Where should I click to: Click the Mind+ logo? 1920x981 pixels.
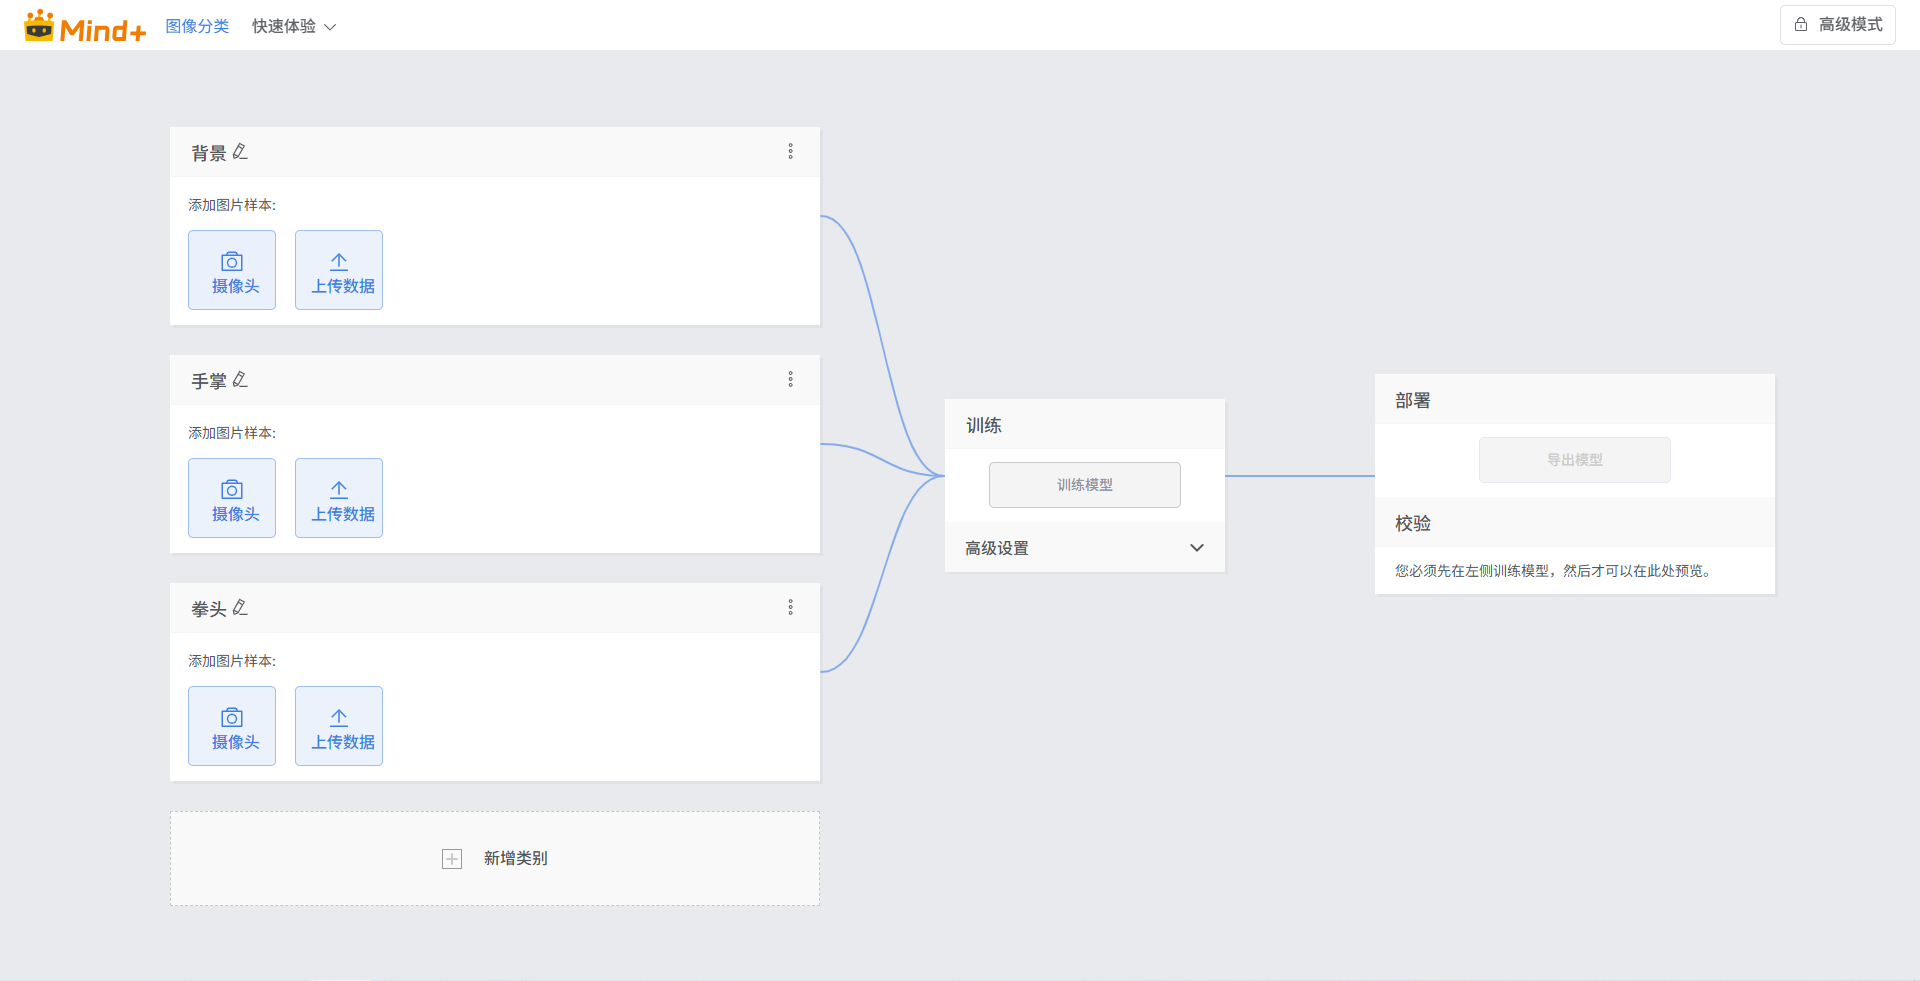tap(85, 27)
